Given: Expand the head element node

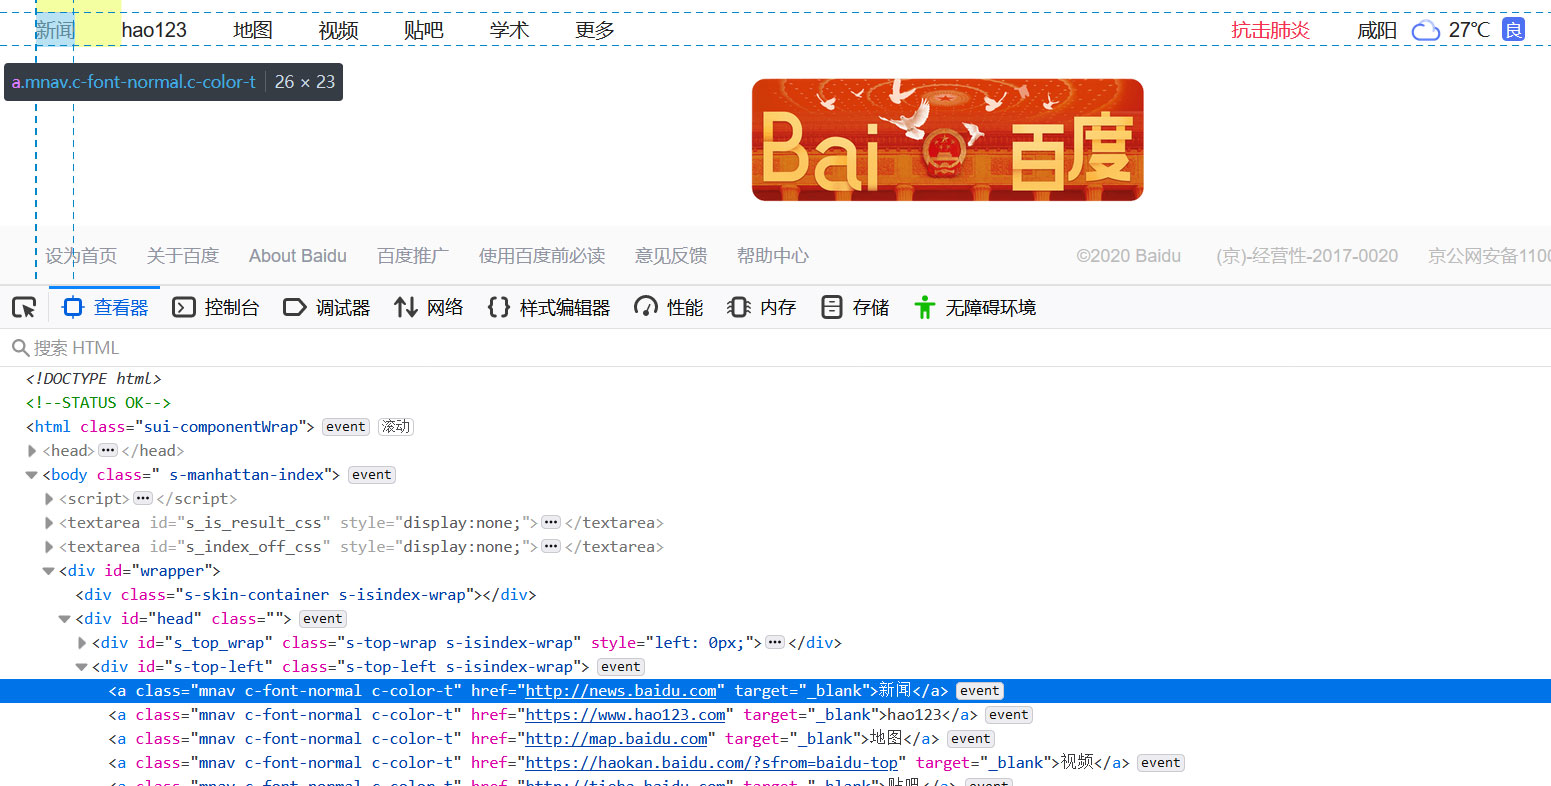Looking at the screenshot, I should 32,451.
